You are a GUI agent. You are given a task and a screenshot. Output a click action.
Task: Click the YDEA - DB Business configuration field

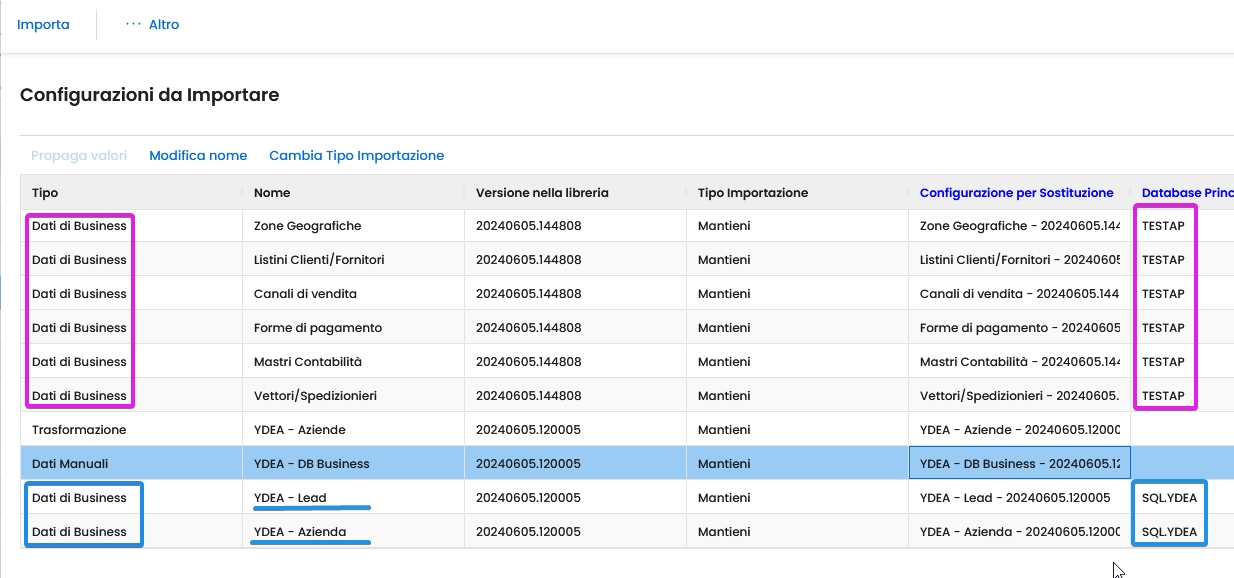tap(1018, 464)
